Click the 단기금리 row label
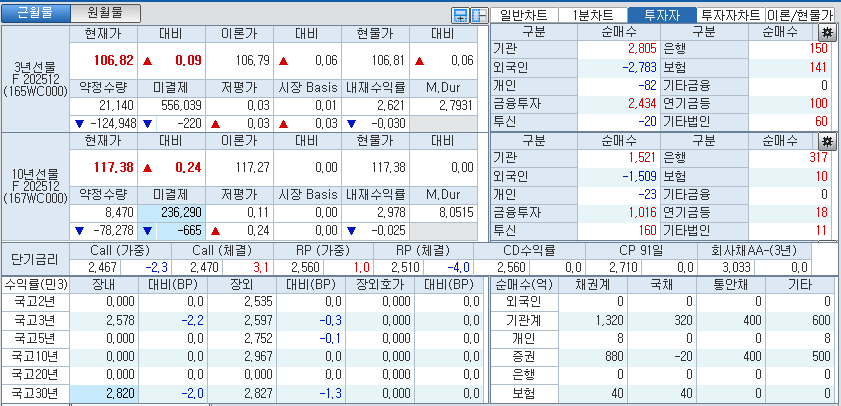 35,259
